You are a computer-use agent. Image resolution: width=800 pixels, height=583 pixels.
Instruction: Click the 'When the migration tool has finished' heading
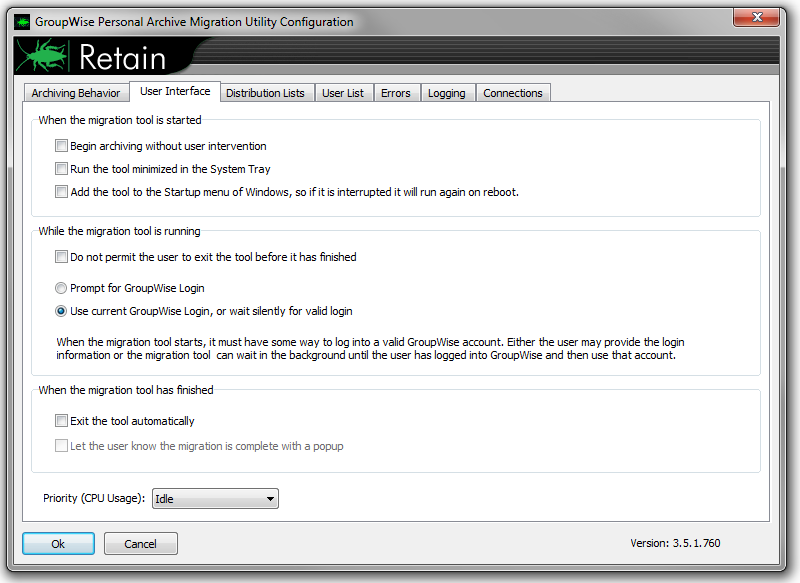pos(126,390)
